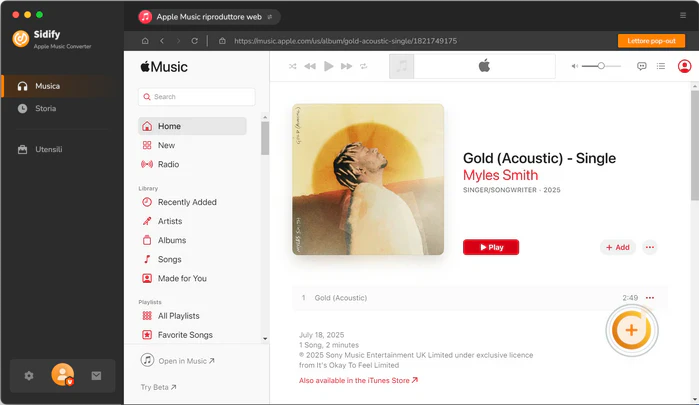Image resolution: width=699 pixels, height=405 pixels.
Task: Open more options for Gold (Acoustic) track
Action: click(650, 298)
